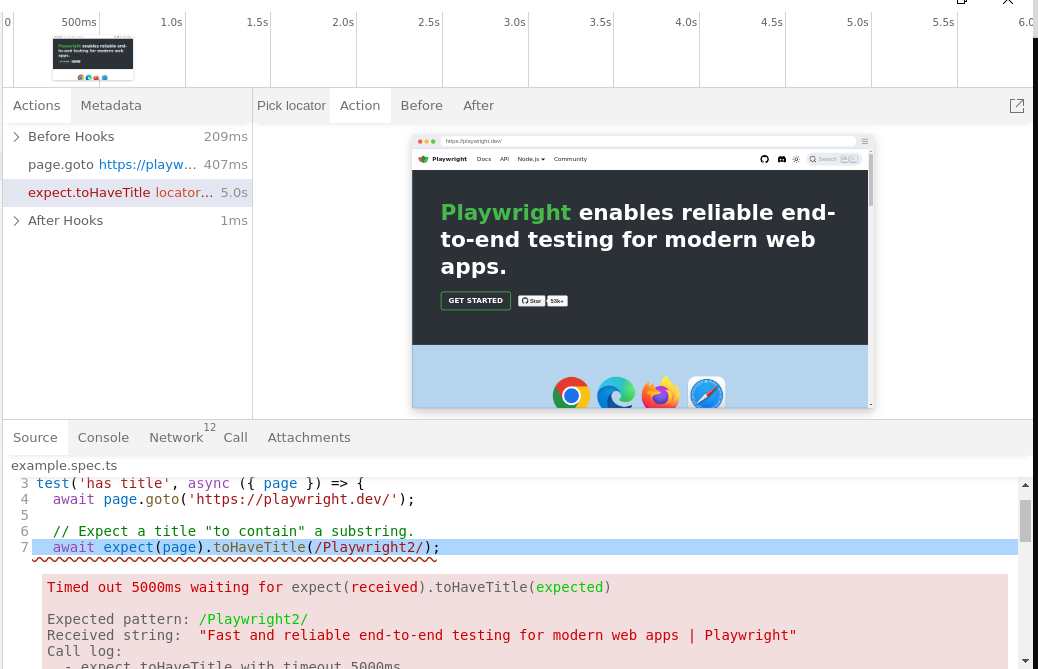
Task: Click the hero heading text in the snapshot
Action: tap(638, 240)
